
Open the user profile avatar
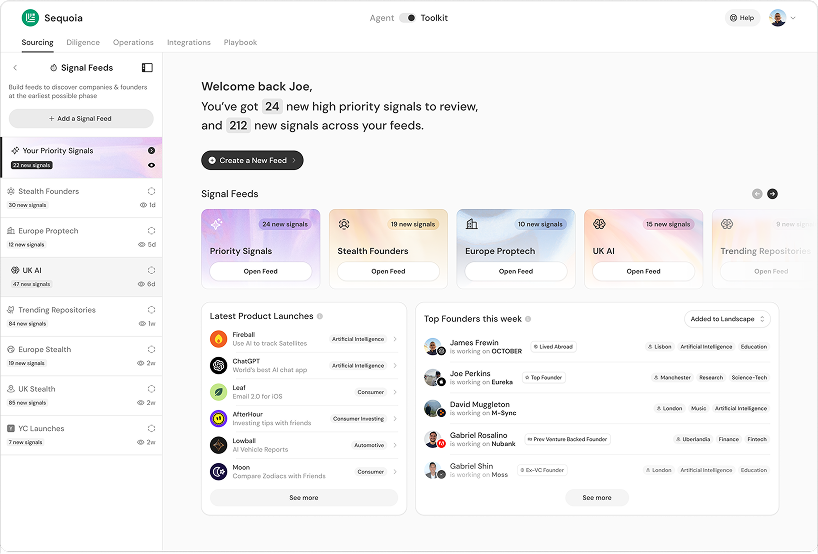pos(777,18)
